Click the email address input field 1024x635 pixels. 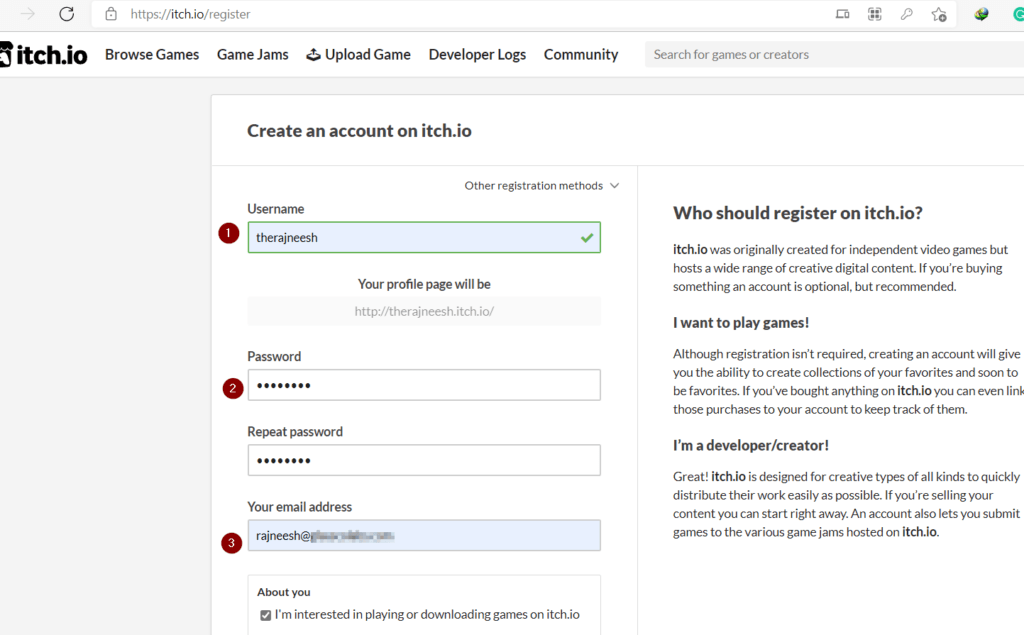pyautogui.click(x=424, y=535)
